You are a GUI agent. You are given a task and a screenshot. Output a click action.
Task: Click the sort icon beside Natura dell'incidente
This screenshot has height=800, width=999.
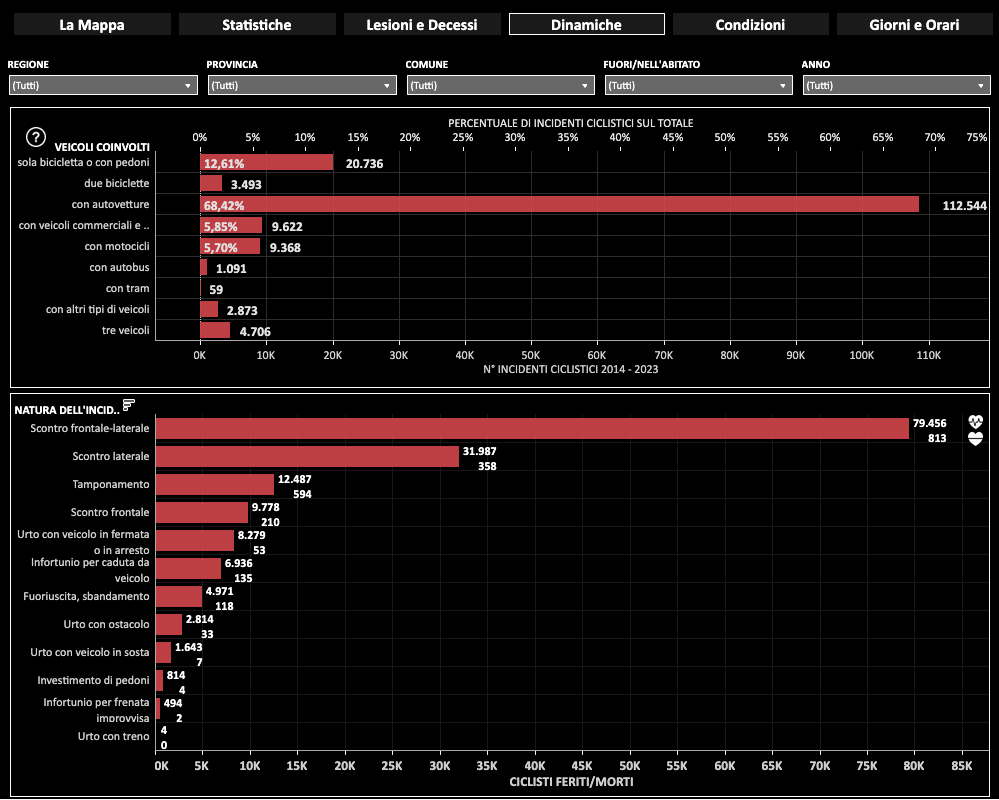click(128, 405)
